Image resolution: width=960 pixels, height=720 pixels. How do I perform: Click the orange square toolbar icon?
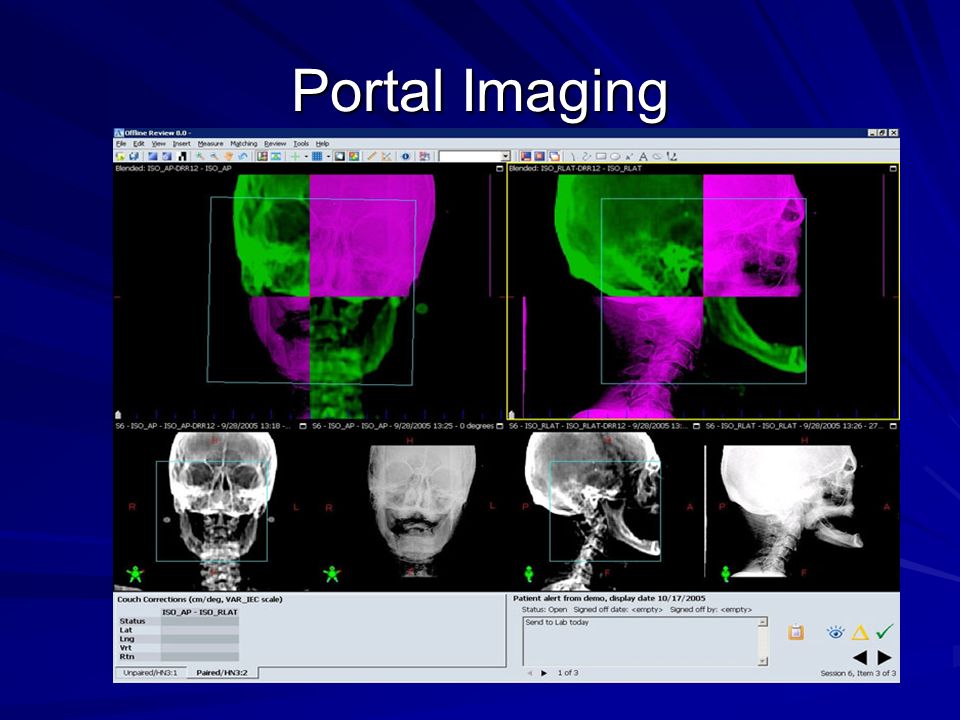pyautogui.click(x=539, y=156)
